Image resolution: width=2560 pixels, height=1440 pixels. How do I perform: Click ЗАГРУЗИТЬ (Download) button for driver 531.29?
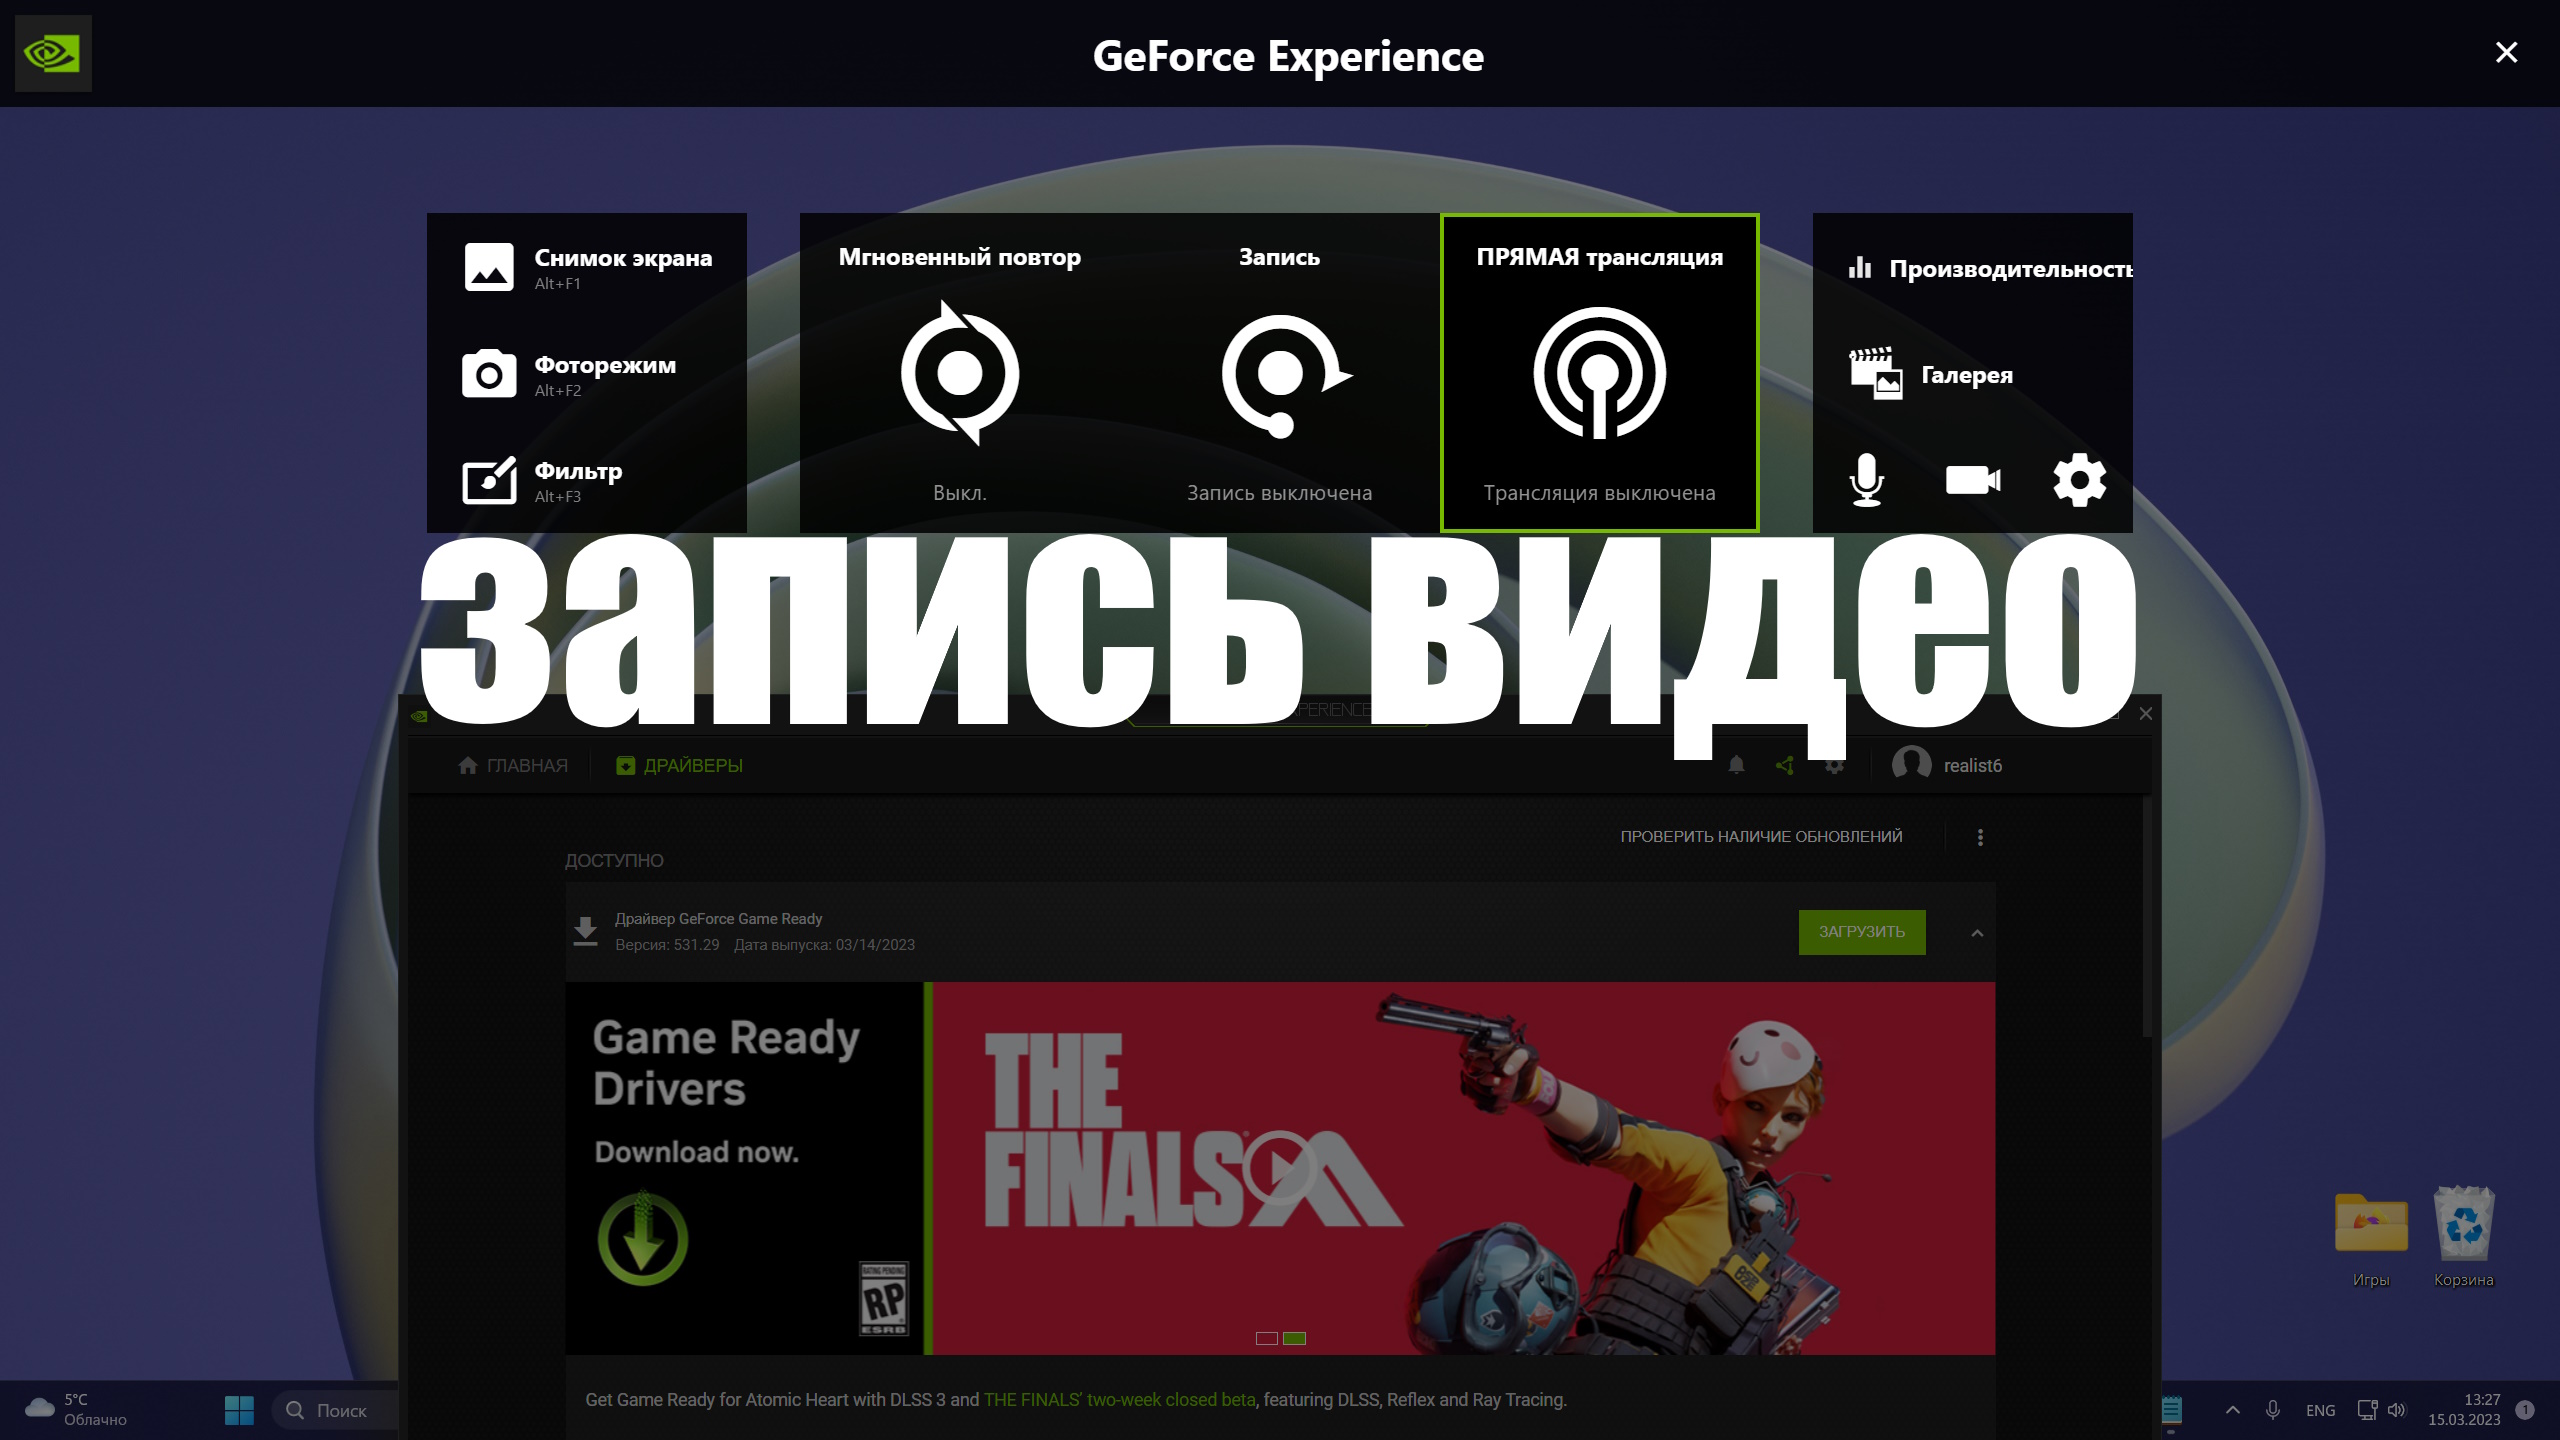tap(1862, 932)
